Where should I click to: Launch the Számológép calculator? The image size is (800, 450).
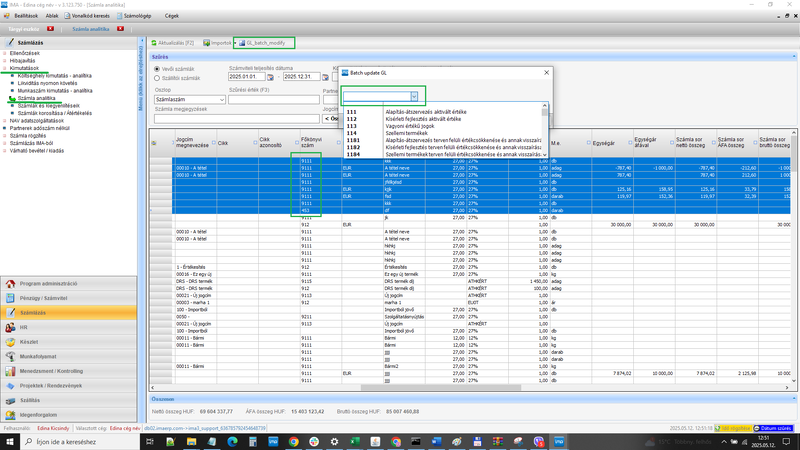point(134,16)
